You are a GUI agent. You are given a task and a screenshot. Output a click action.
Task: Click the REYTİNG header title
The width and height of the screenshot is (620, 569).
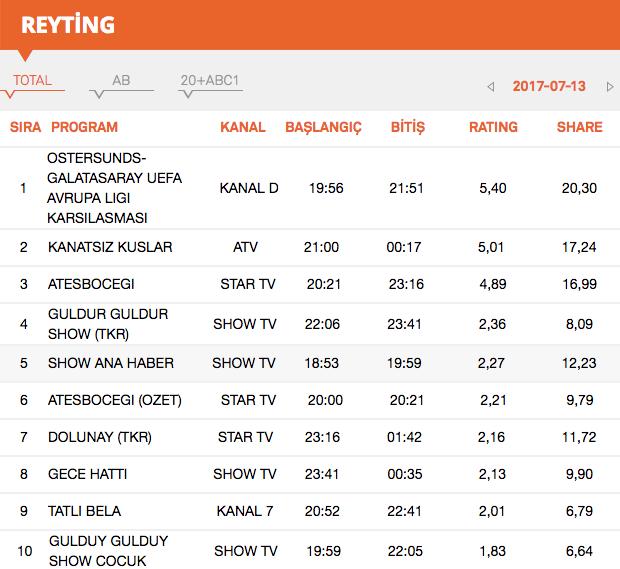click(x=68, y=25)
